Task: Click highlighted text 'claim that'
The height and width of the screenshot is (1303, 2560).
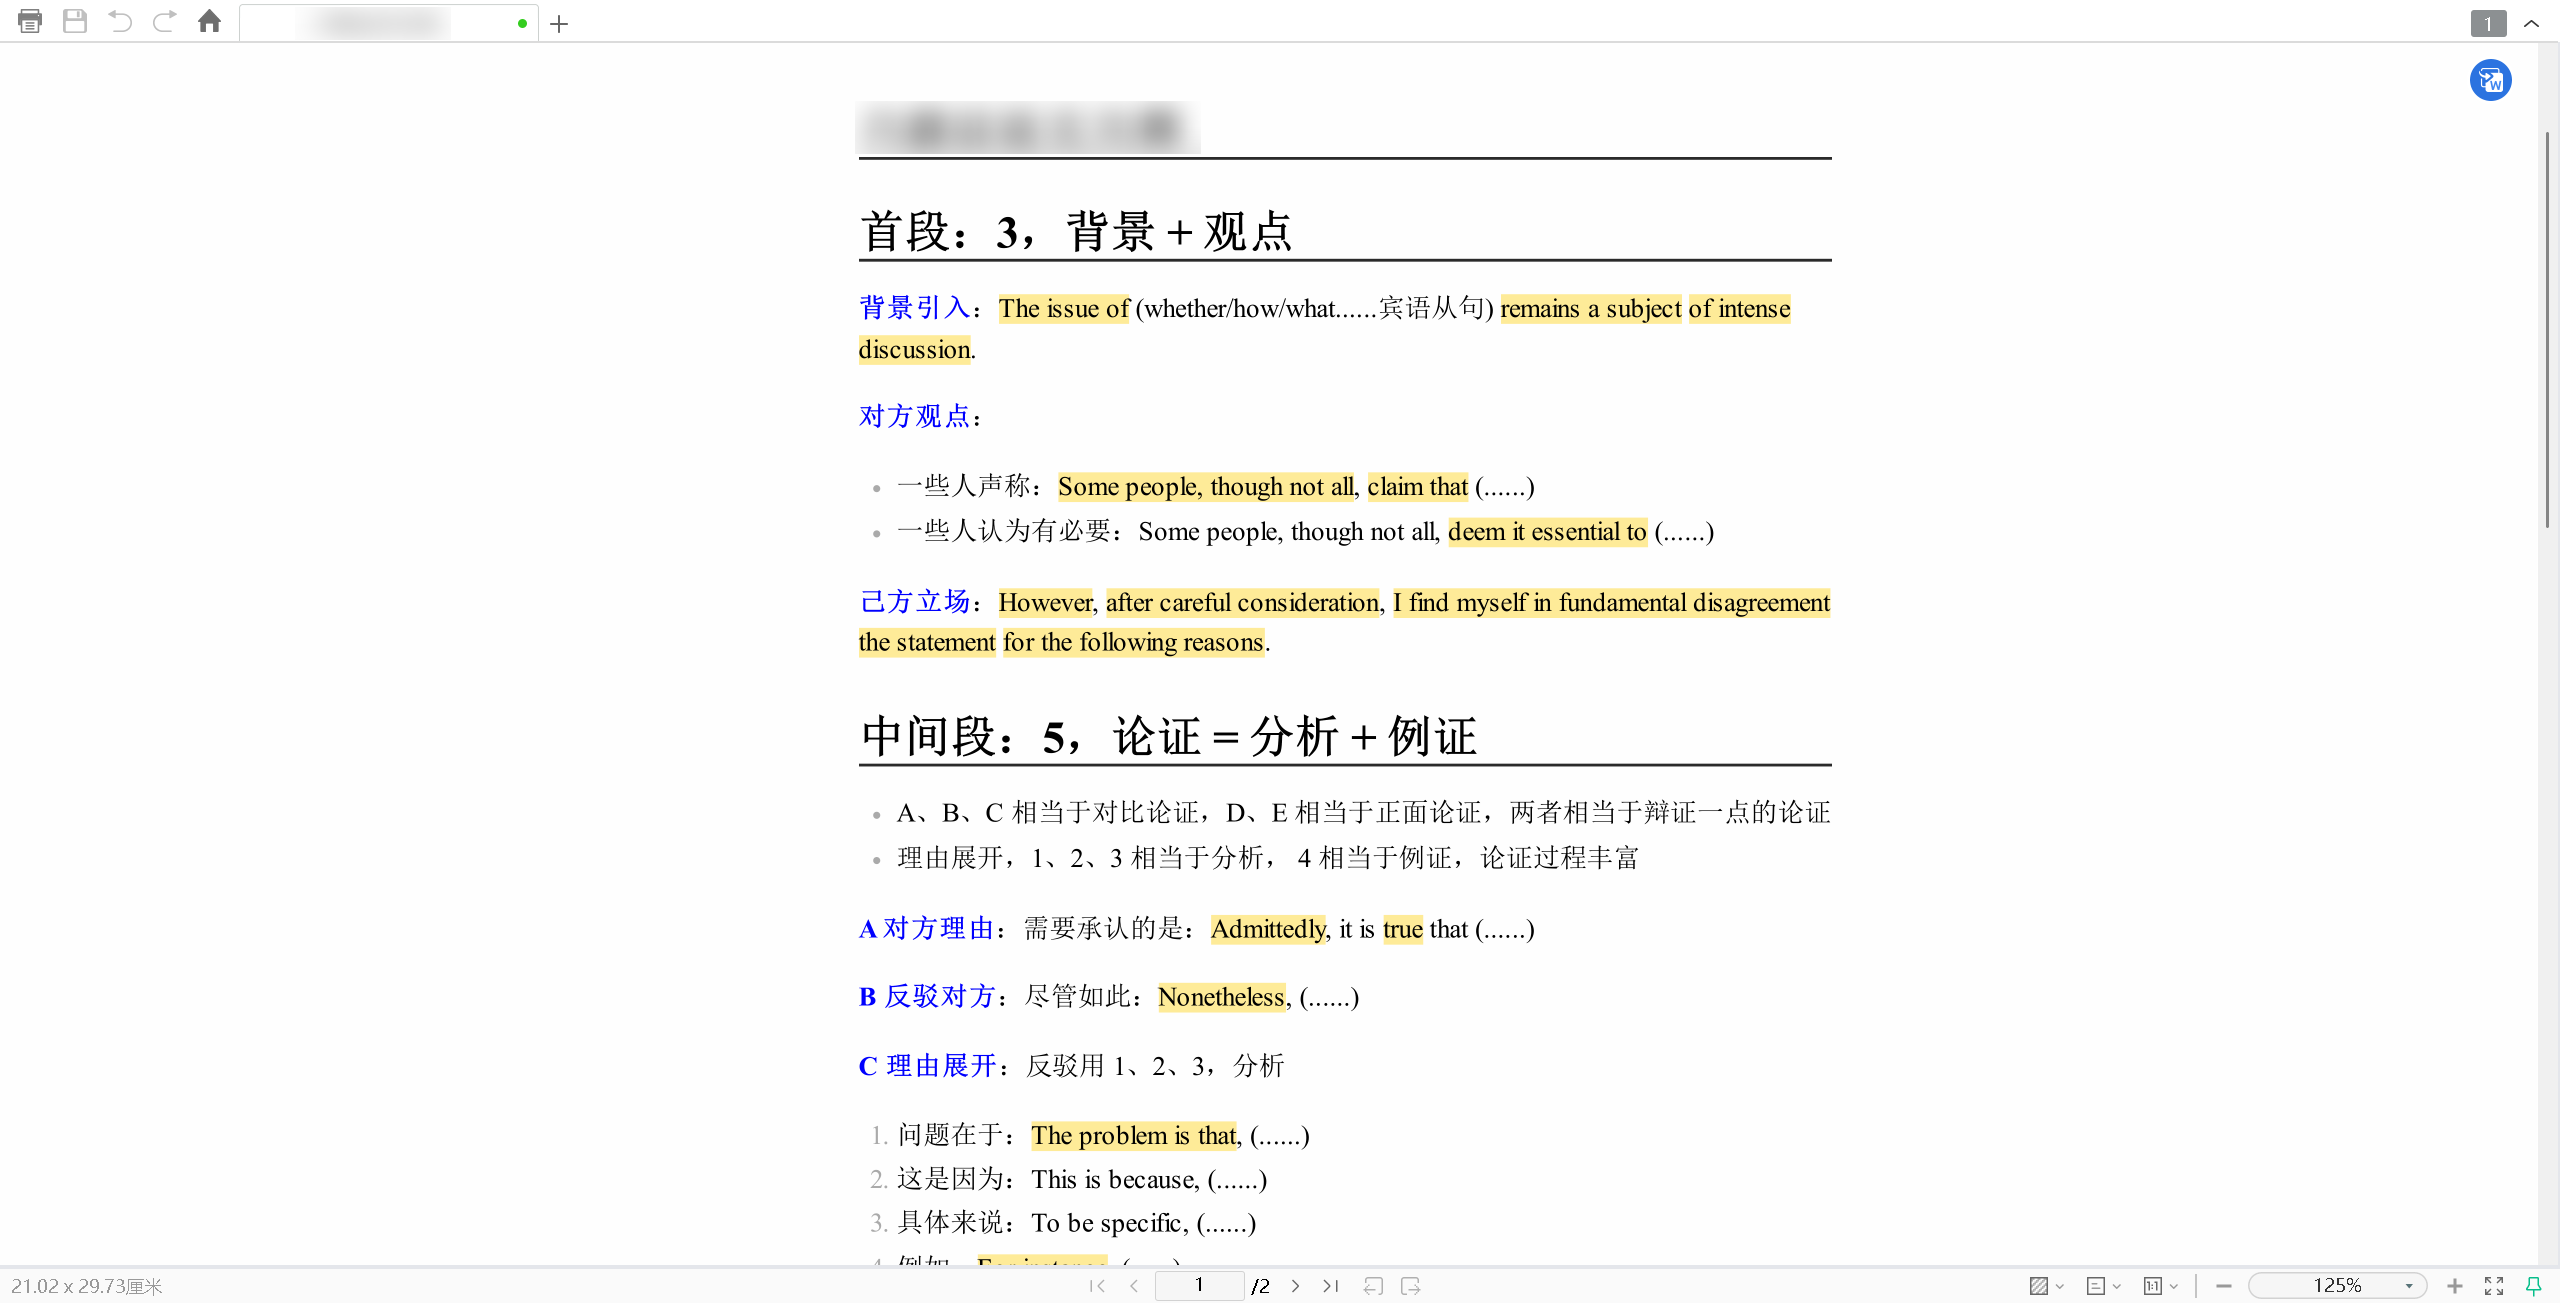Action: click(x=1417, y=487)
